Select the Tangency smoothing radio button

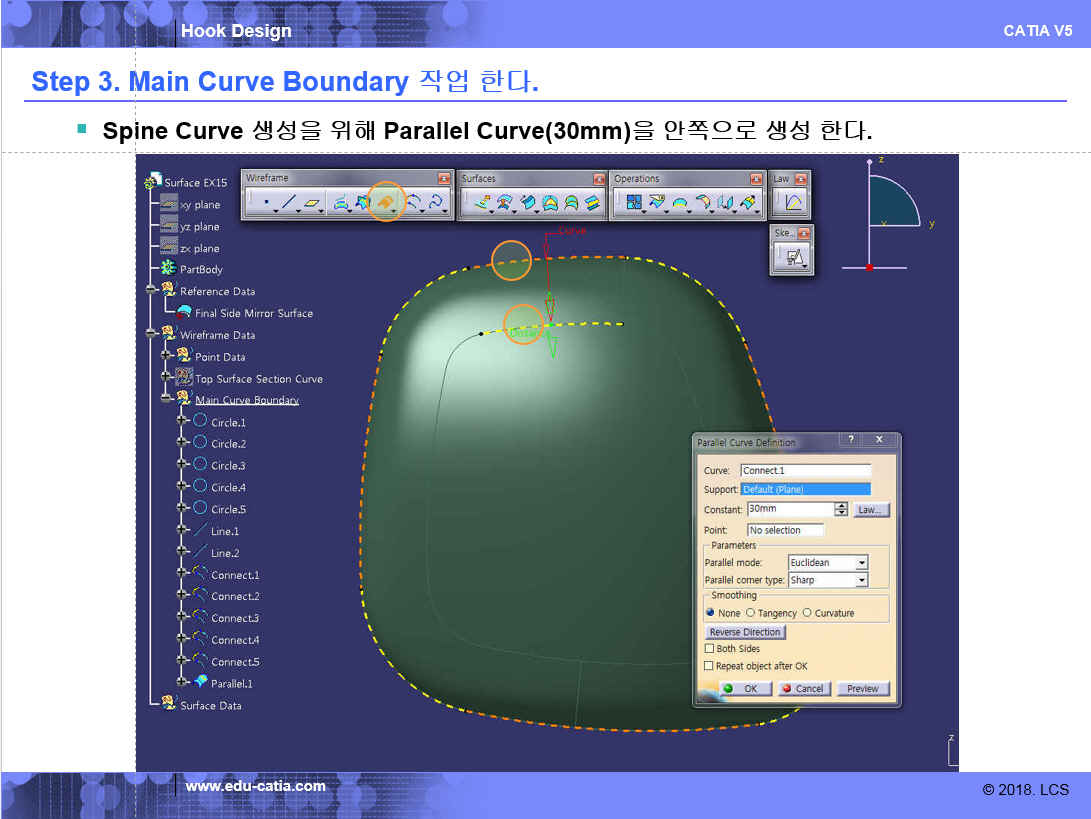point(750,613)
